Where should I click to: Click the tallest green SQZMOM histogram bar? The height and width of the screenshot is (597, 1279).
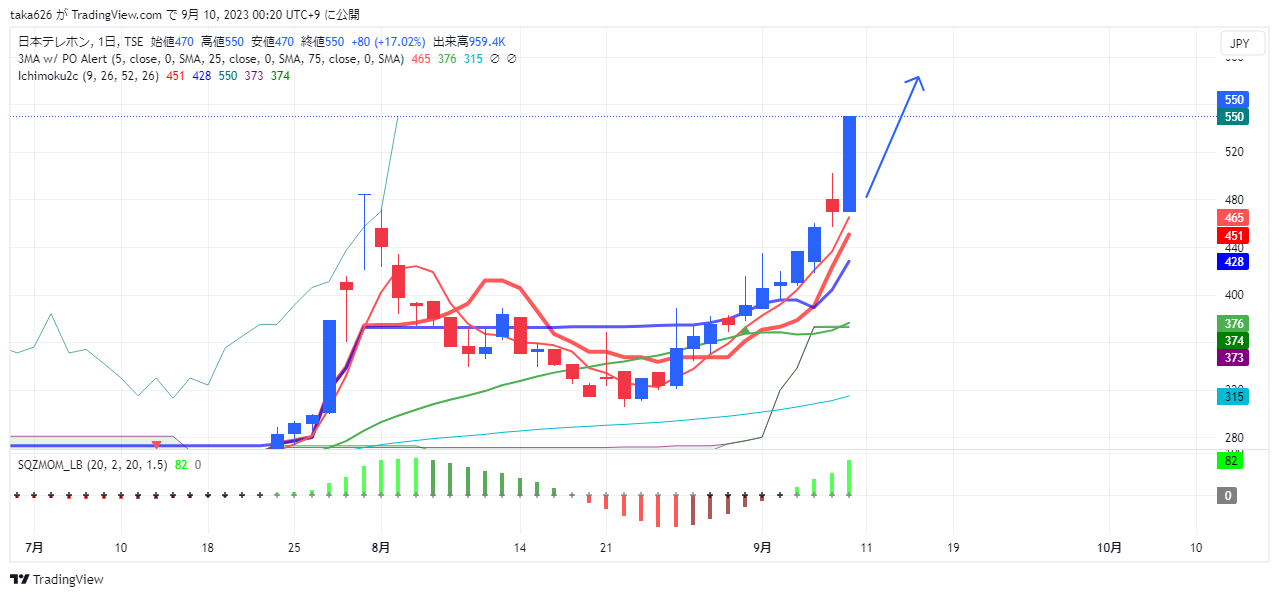click(x=399, y=476)
